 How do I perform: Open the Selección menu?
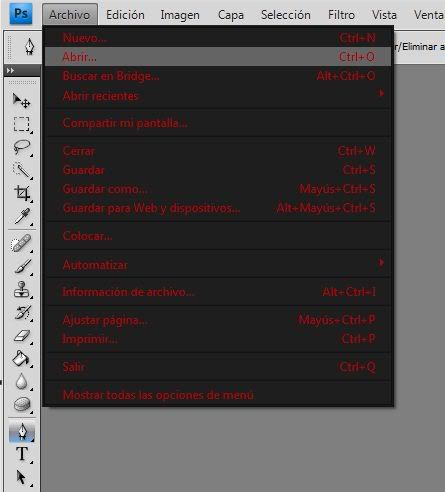(x=286, y=15)
